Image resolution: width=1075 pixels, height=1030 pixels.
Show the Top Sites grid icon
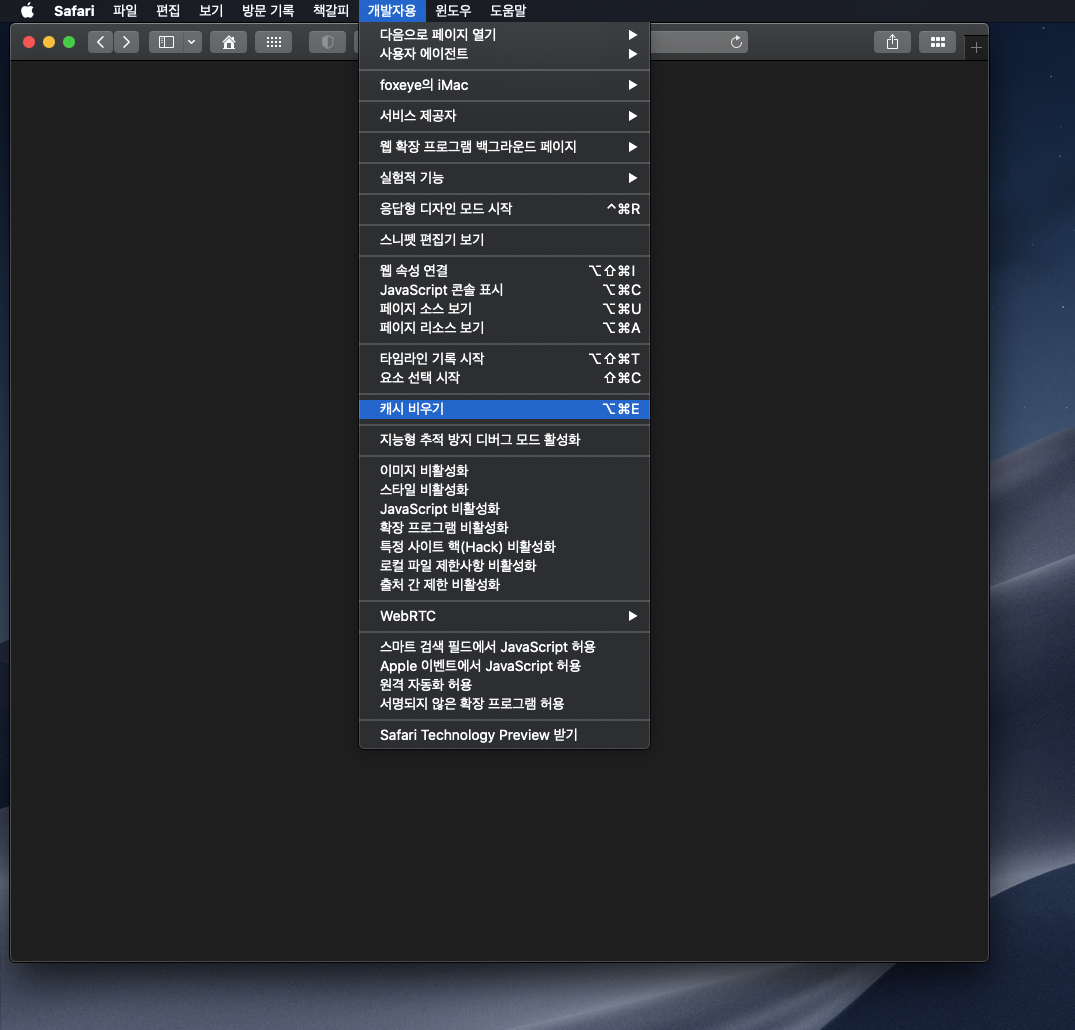pos(274,42)
